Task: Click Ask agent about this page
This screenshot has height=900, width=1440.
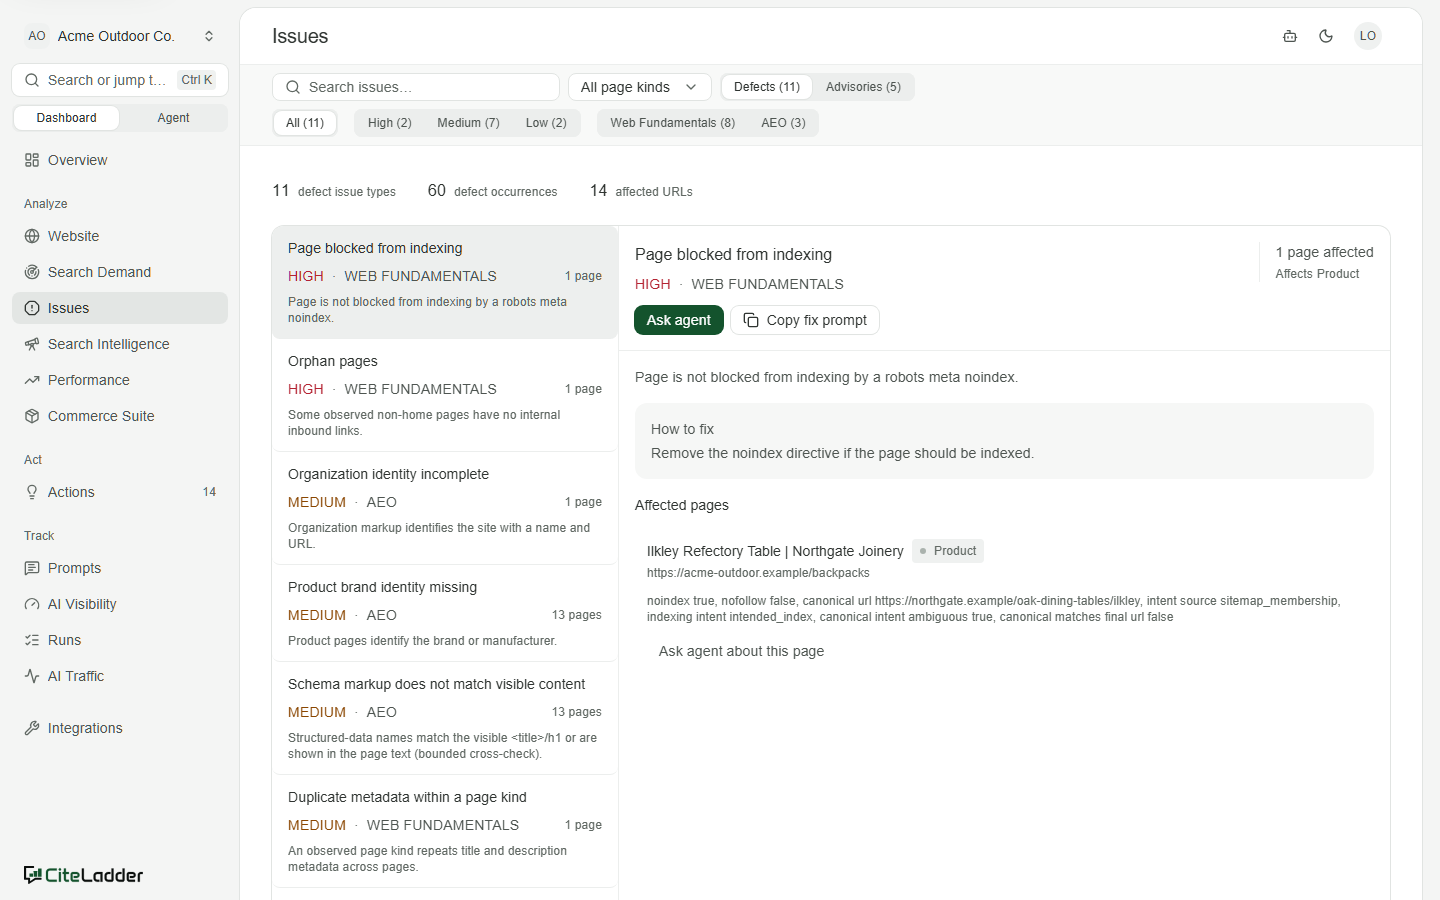Action: (741, 651)
